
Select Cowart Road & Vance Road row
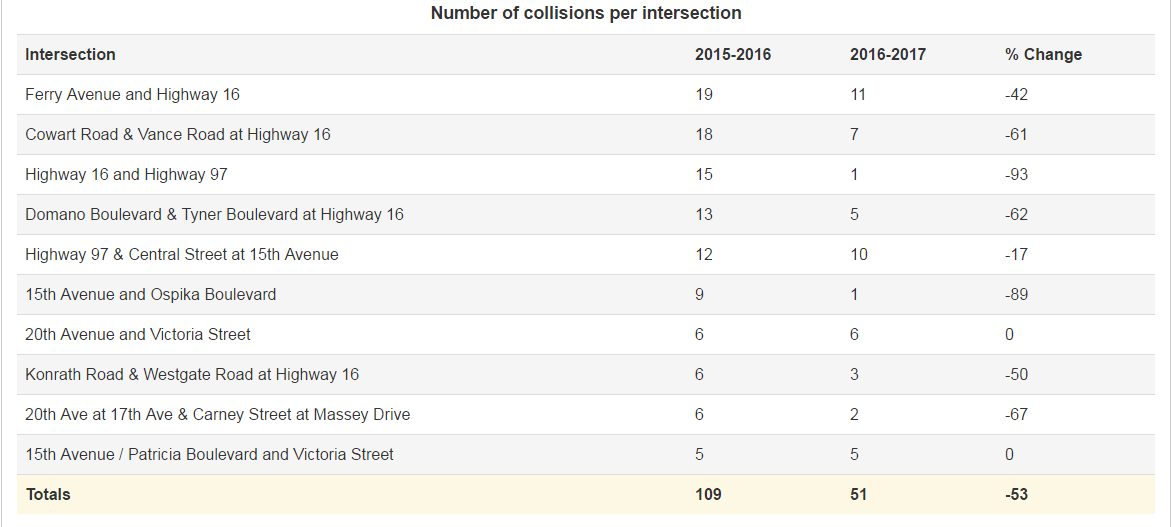586,135
